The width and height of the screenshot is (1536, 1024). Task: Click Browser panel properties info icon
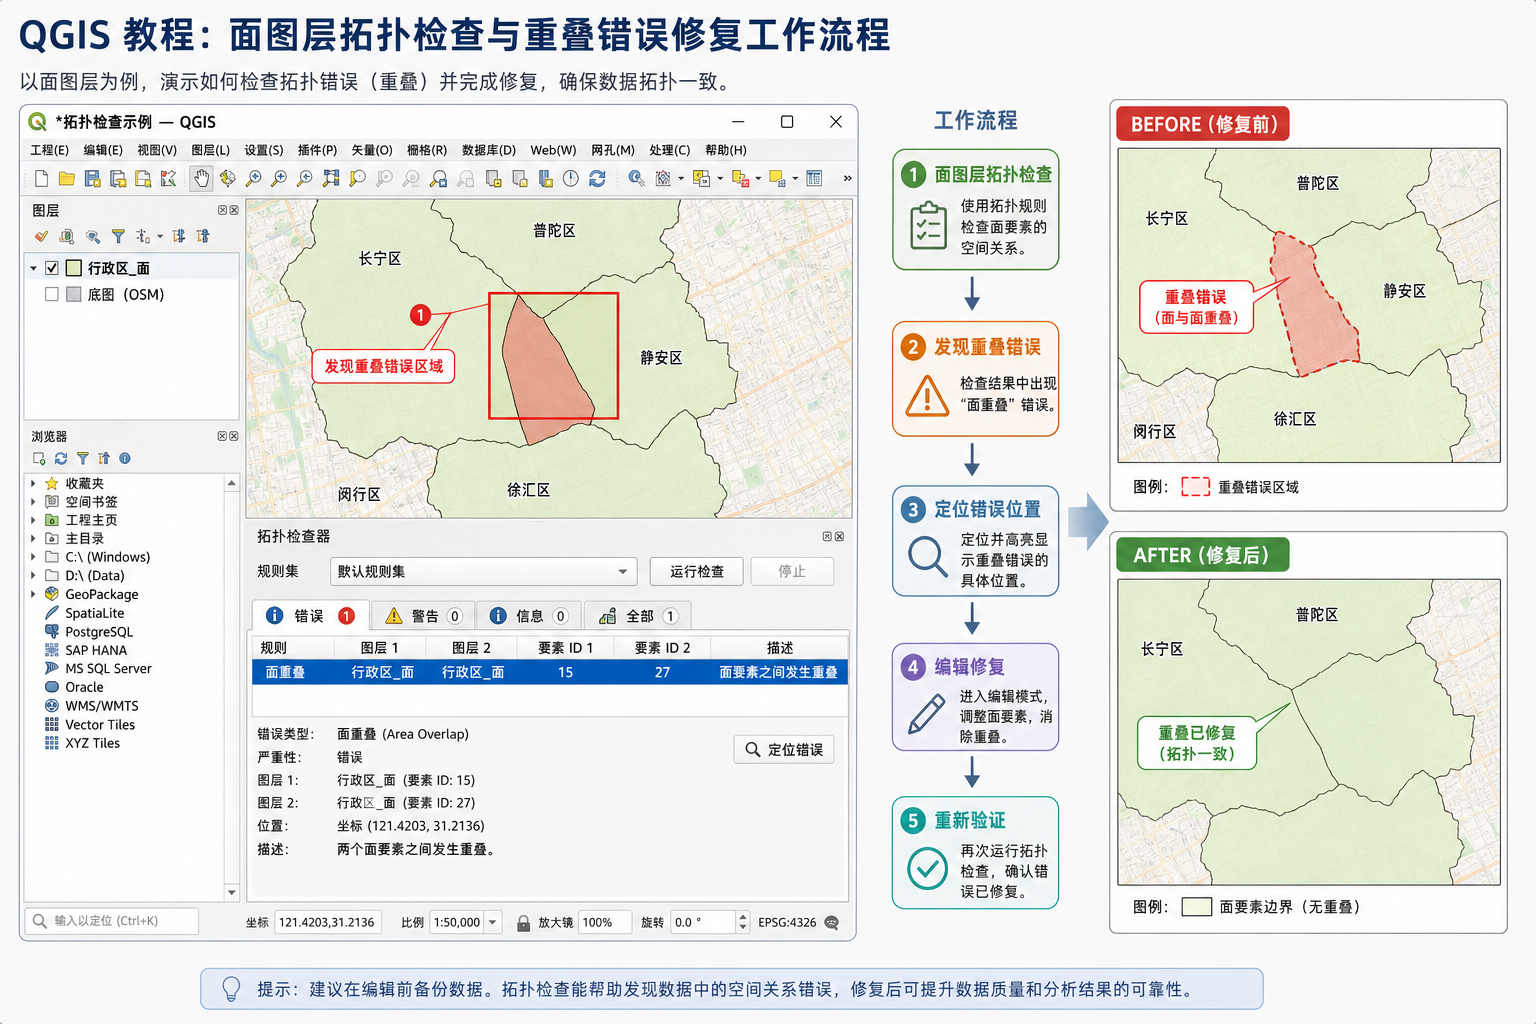(x=125, y=458)
